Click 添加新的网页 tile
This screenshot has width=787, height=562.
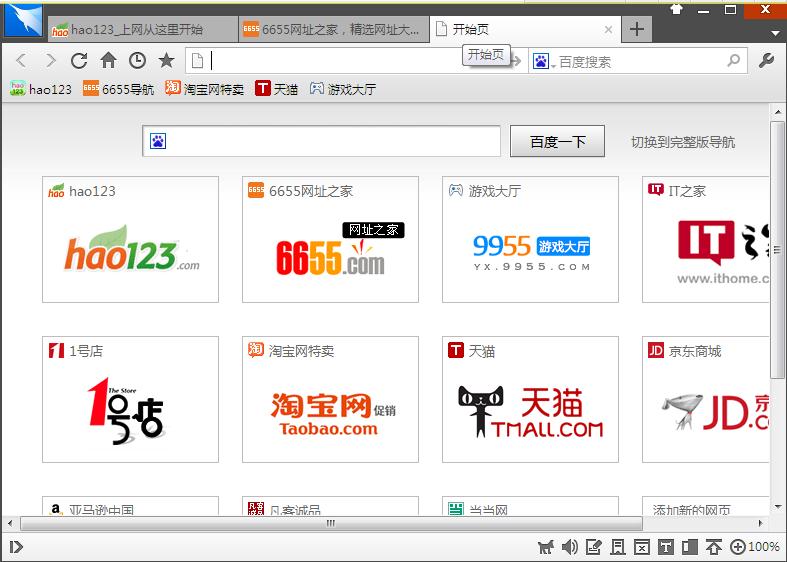[x=706, y=506]
